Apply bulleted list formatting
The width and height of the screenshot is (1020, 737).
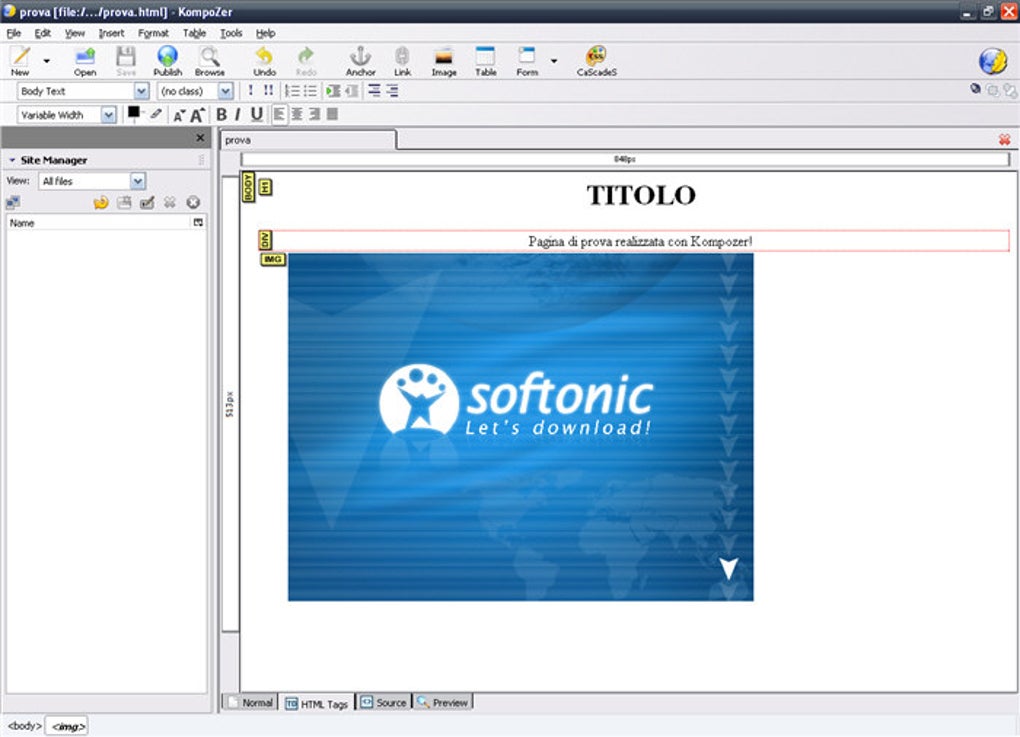point(310,91)
